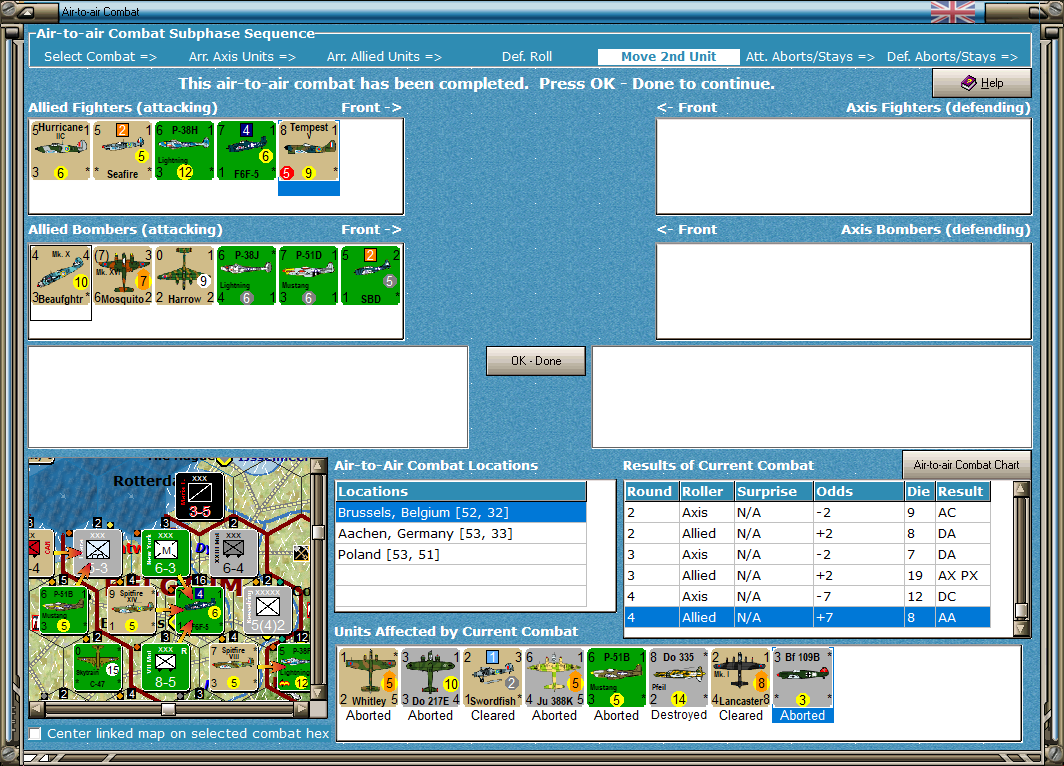Select the F6F-5 fighter counter
Image resolution: width=1064 pixels, height=766 pixels.
(x=246, y=151)
